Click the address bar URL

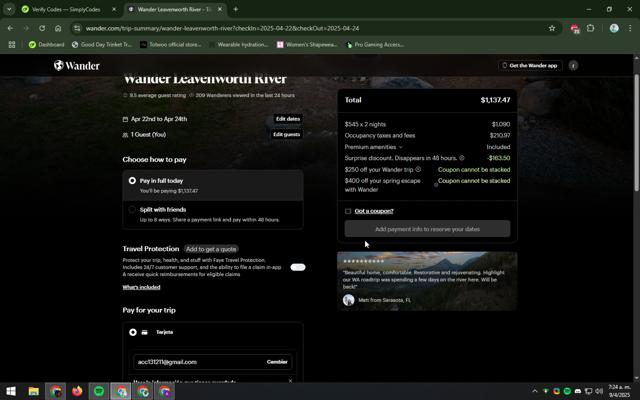222,28
